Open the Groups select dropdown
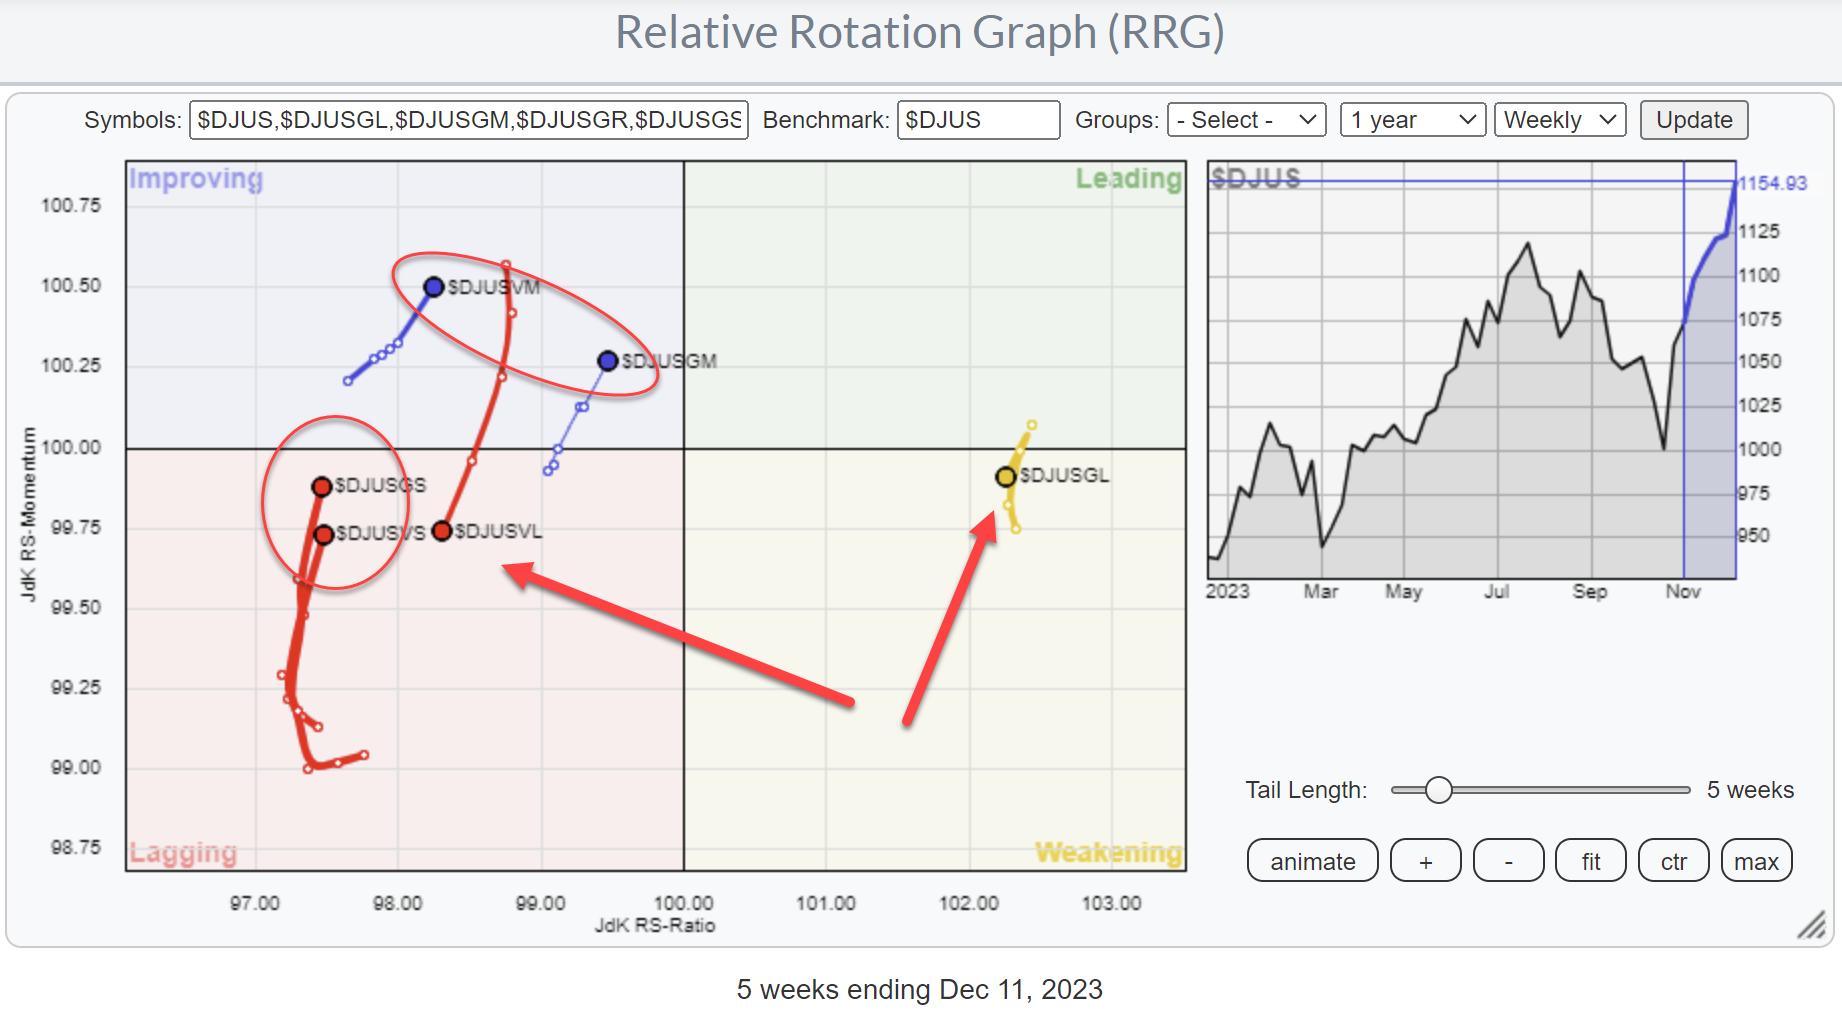The height and width of the screenshot is (1020, 1842). point(1245,120)
